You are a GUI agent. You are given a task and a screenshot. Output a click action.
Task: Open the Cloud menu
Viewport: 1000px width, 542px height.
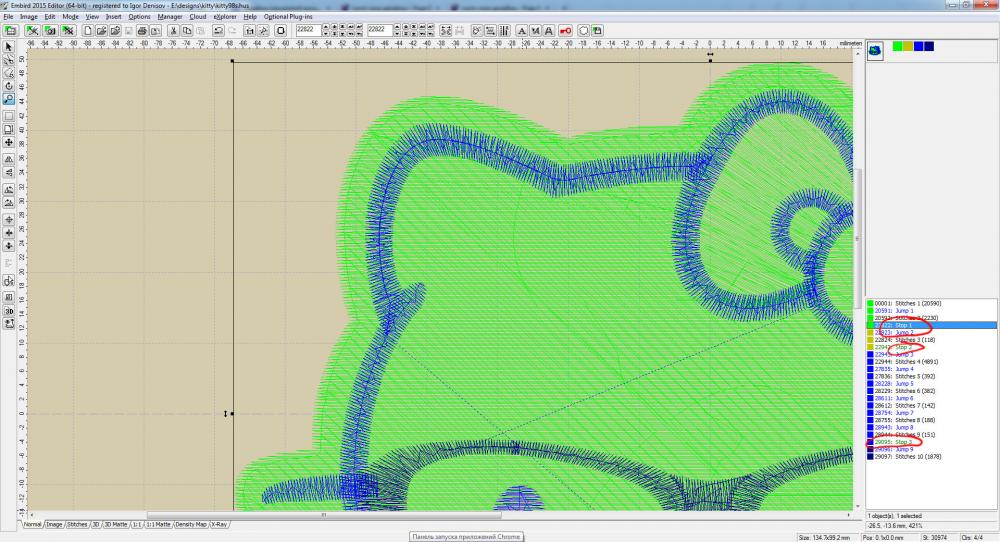pyautogui.click(x=198, y=17)
